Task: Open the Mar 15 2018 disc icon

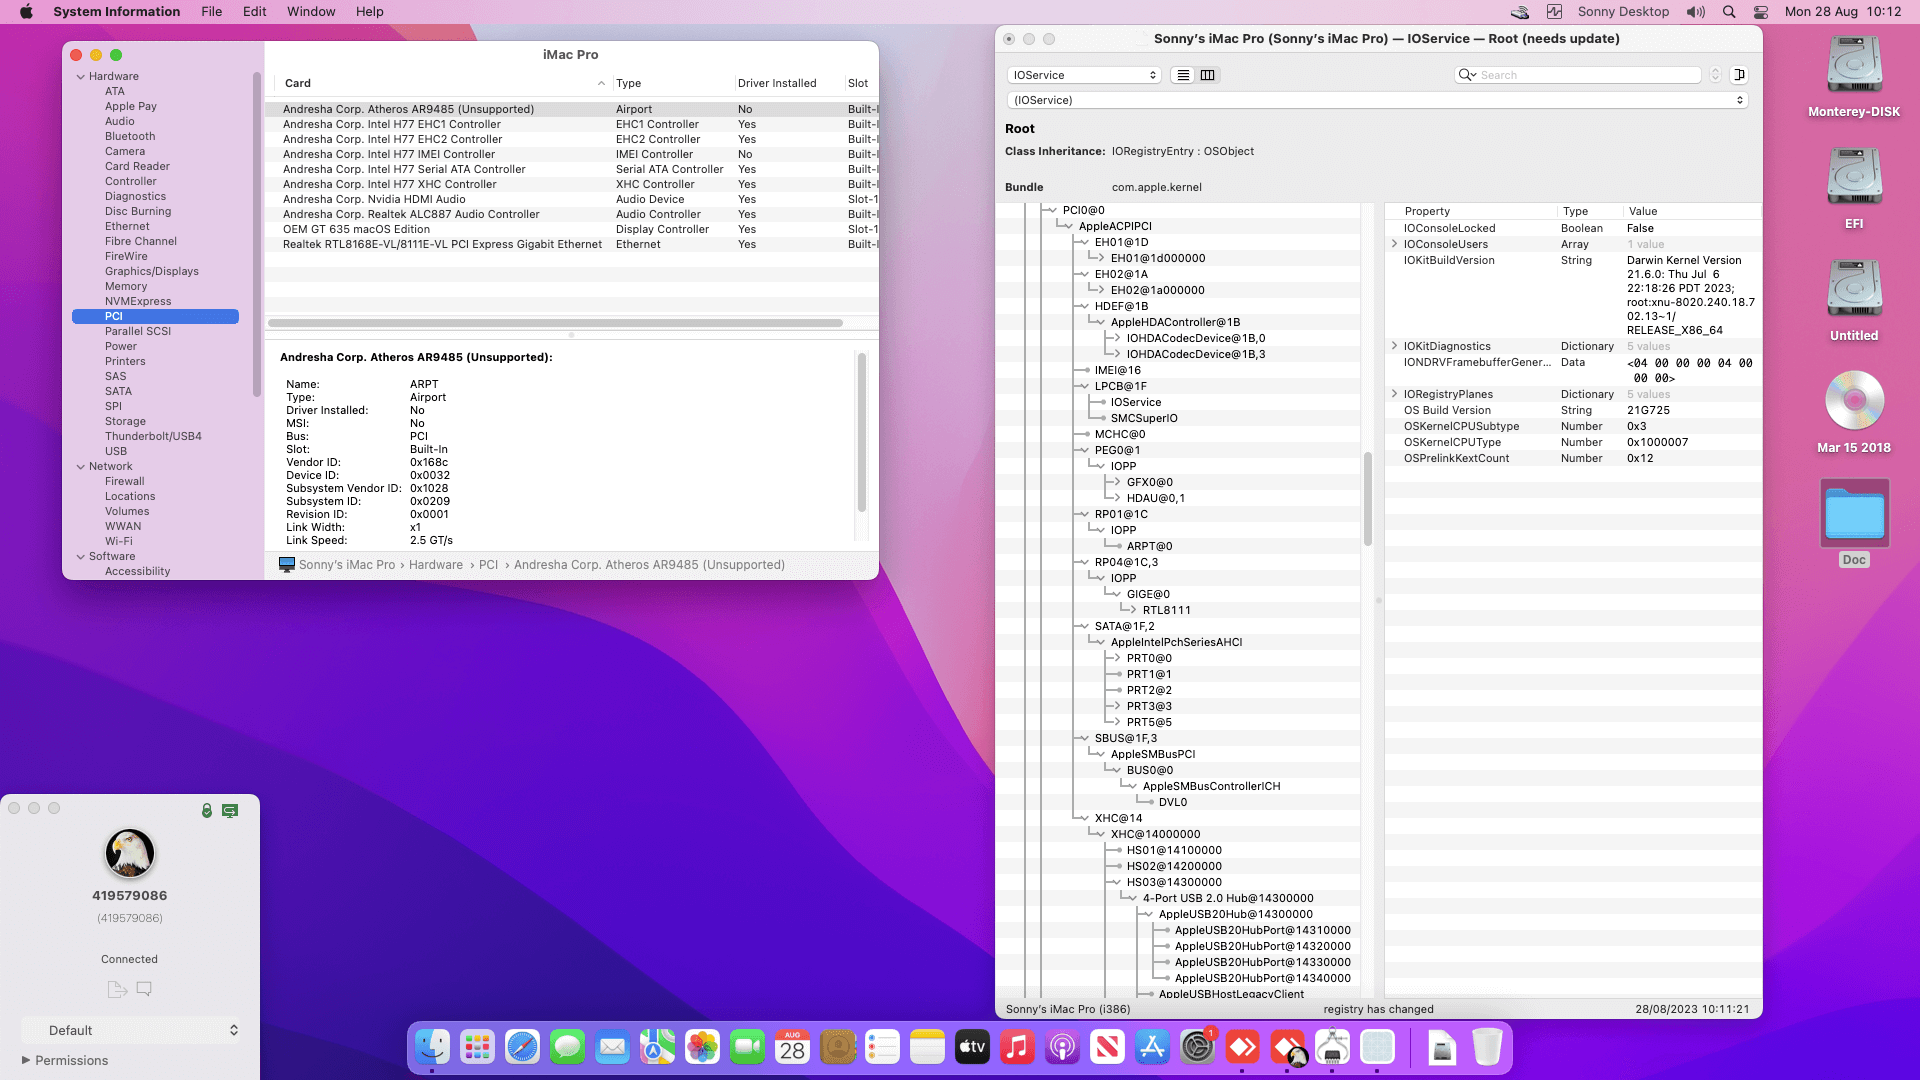Action: coord(1854,402)
